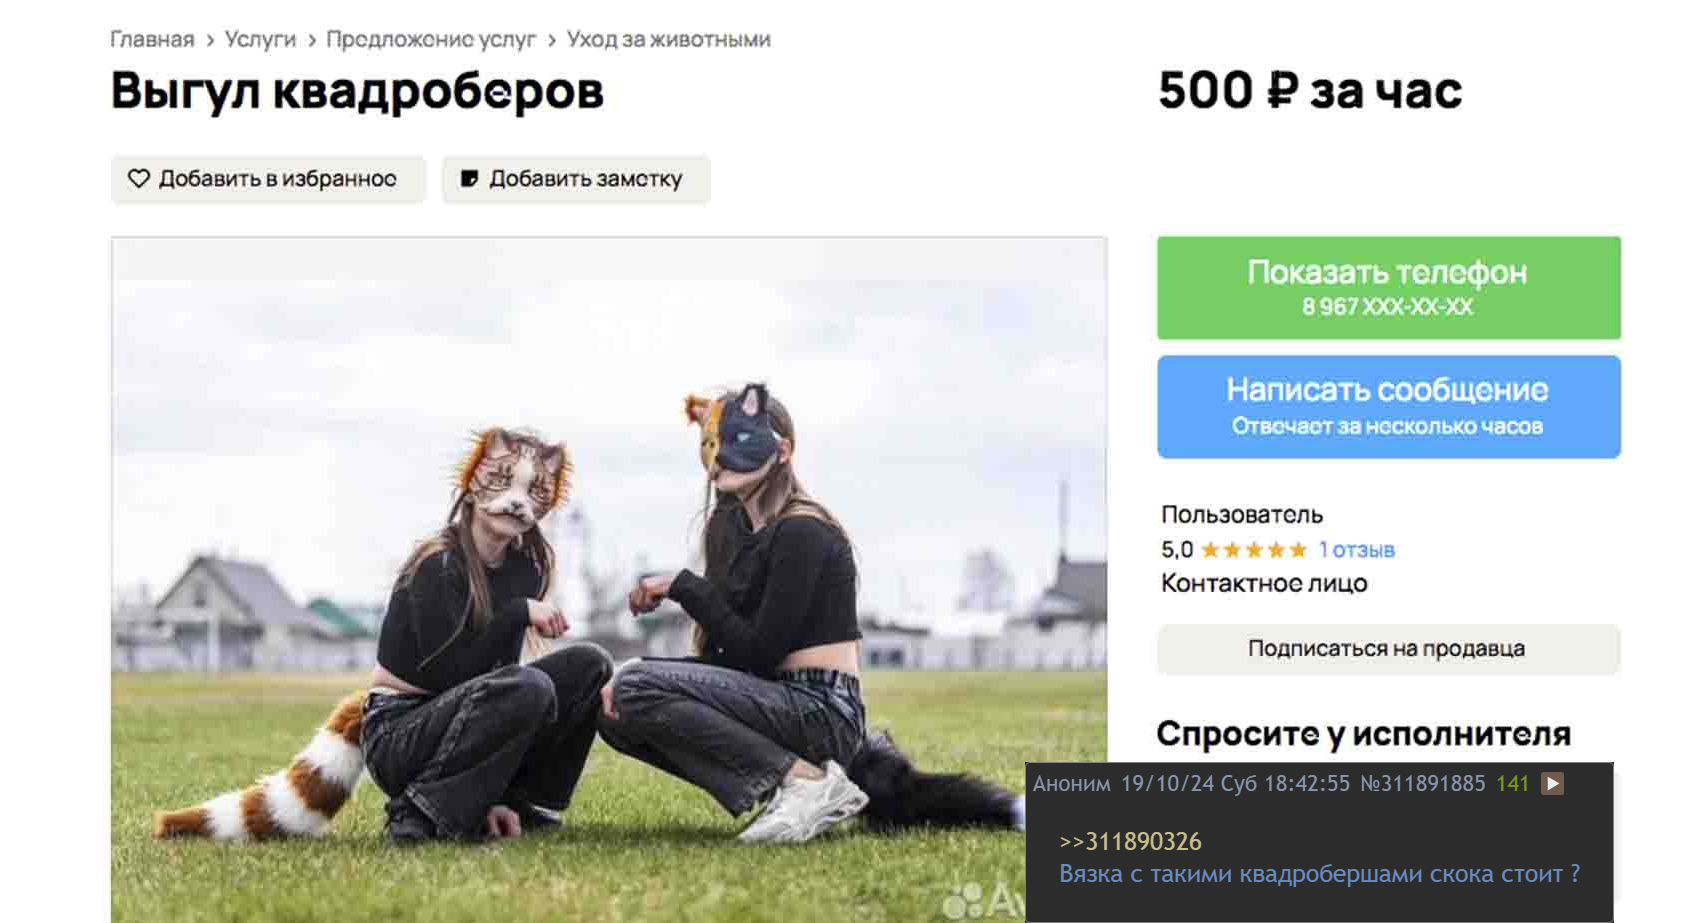Click the heart icon in Добавить в избранное
The height and width of the screenshot is (923, 1704).
point(139,179)
